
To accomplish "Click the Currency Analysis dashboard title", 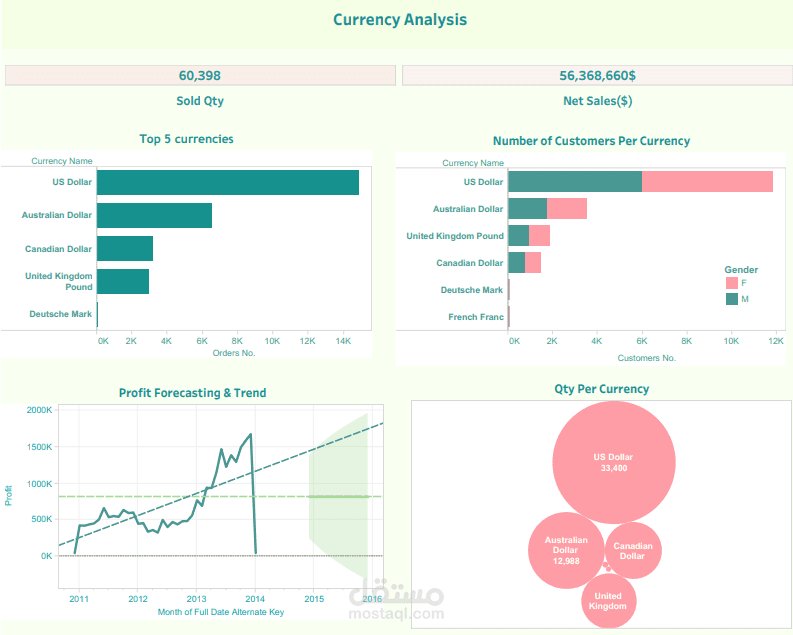I will 400,20.
